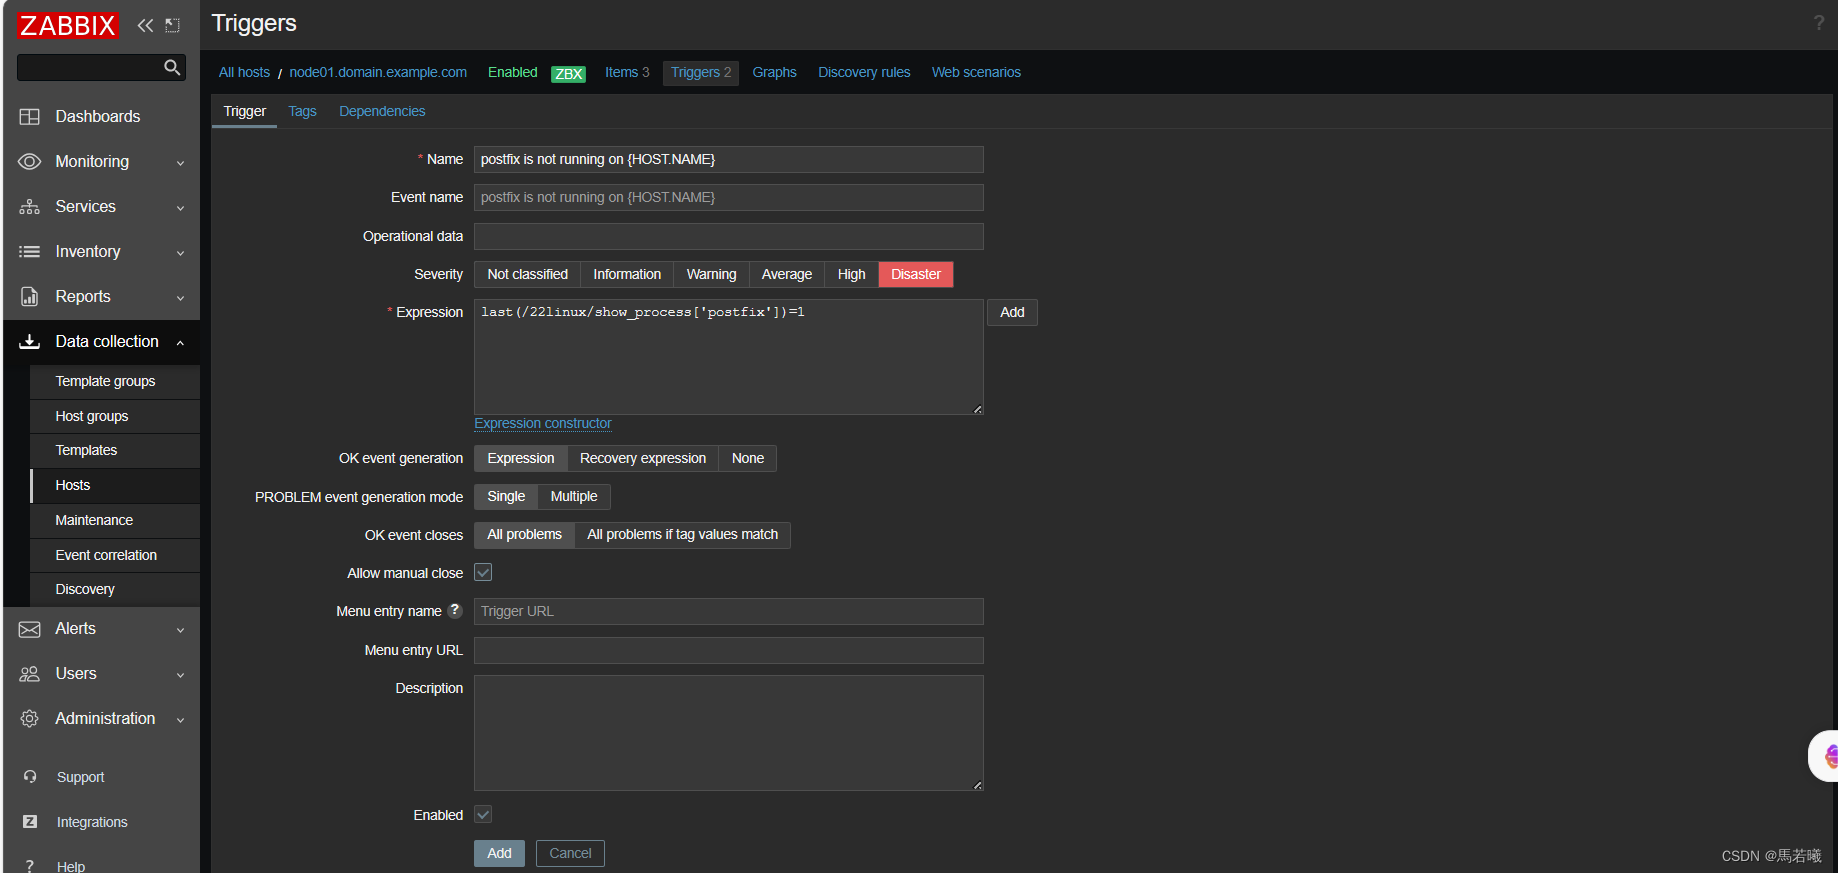Click the Zabbix logo

pos(68,25)
